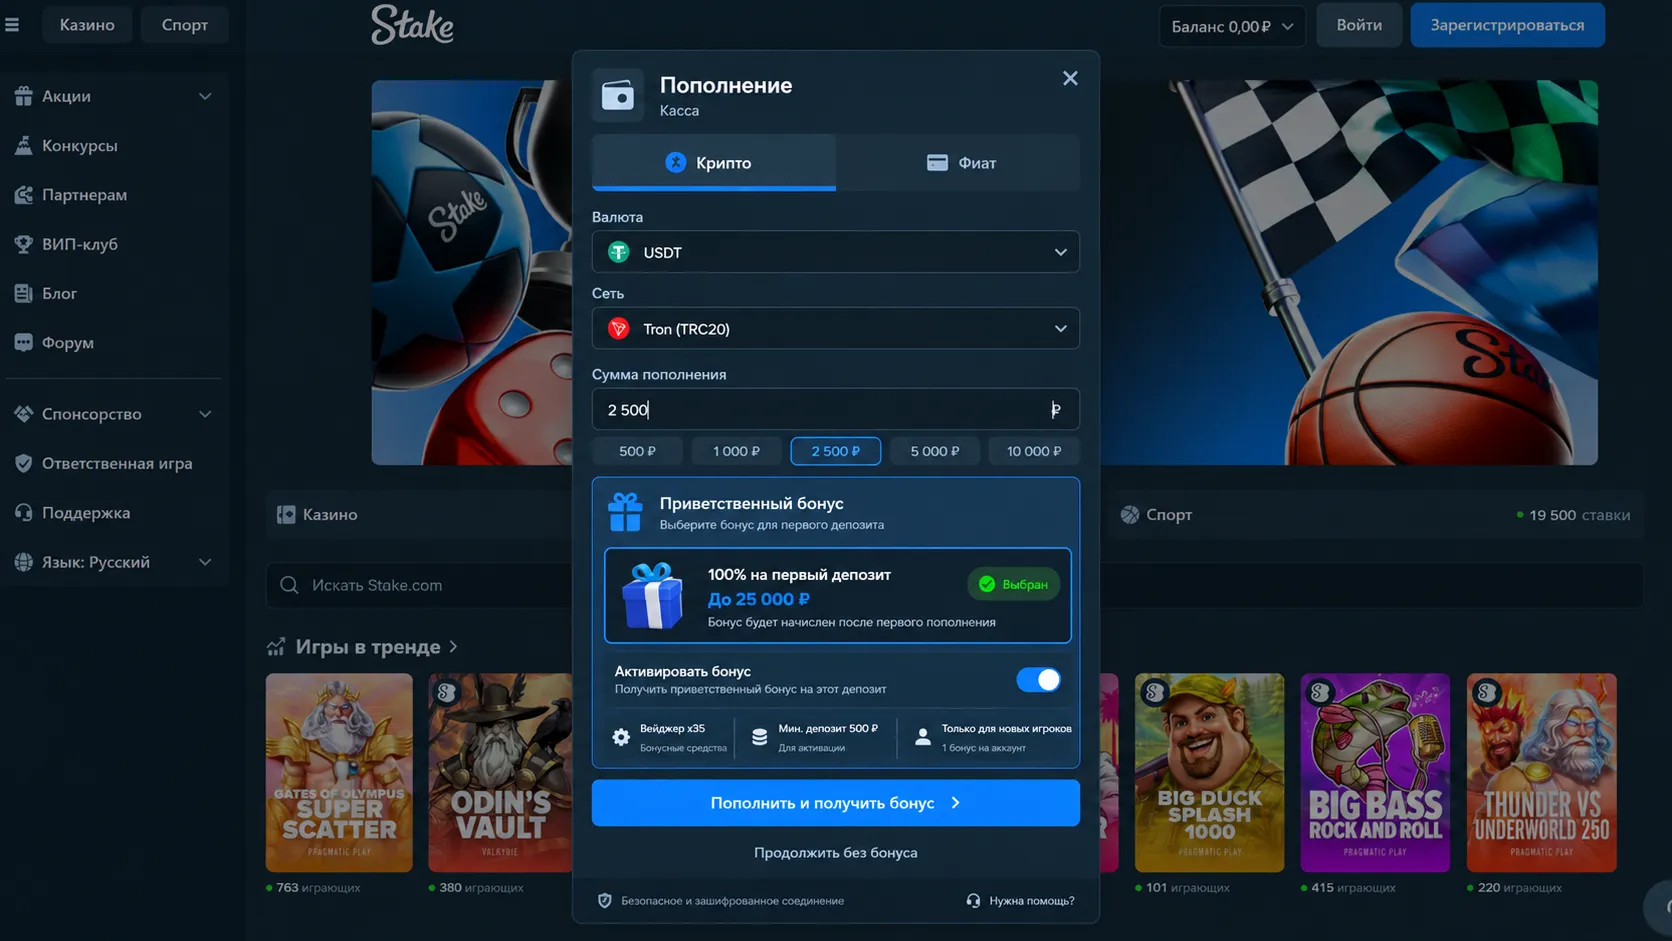Click the USDT coin icon
Image resolution: width=1672 pixels, height=941 pixels.
click(619, 252)
